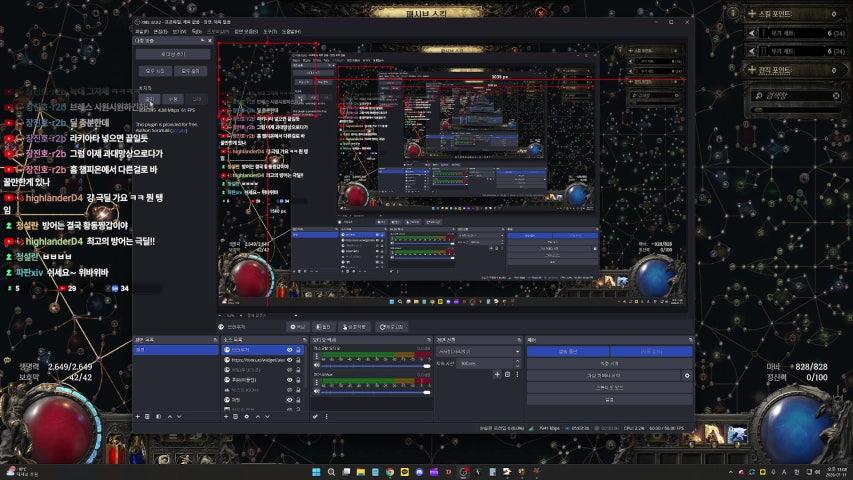Open transition properties menu dots
The height and width of the screenshot is (480, 853).
coord(517,374)
